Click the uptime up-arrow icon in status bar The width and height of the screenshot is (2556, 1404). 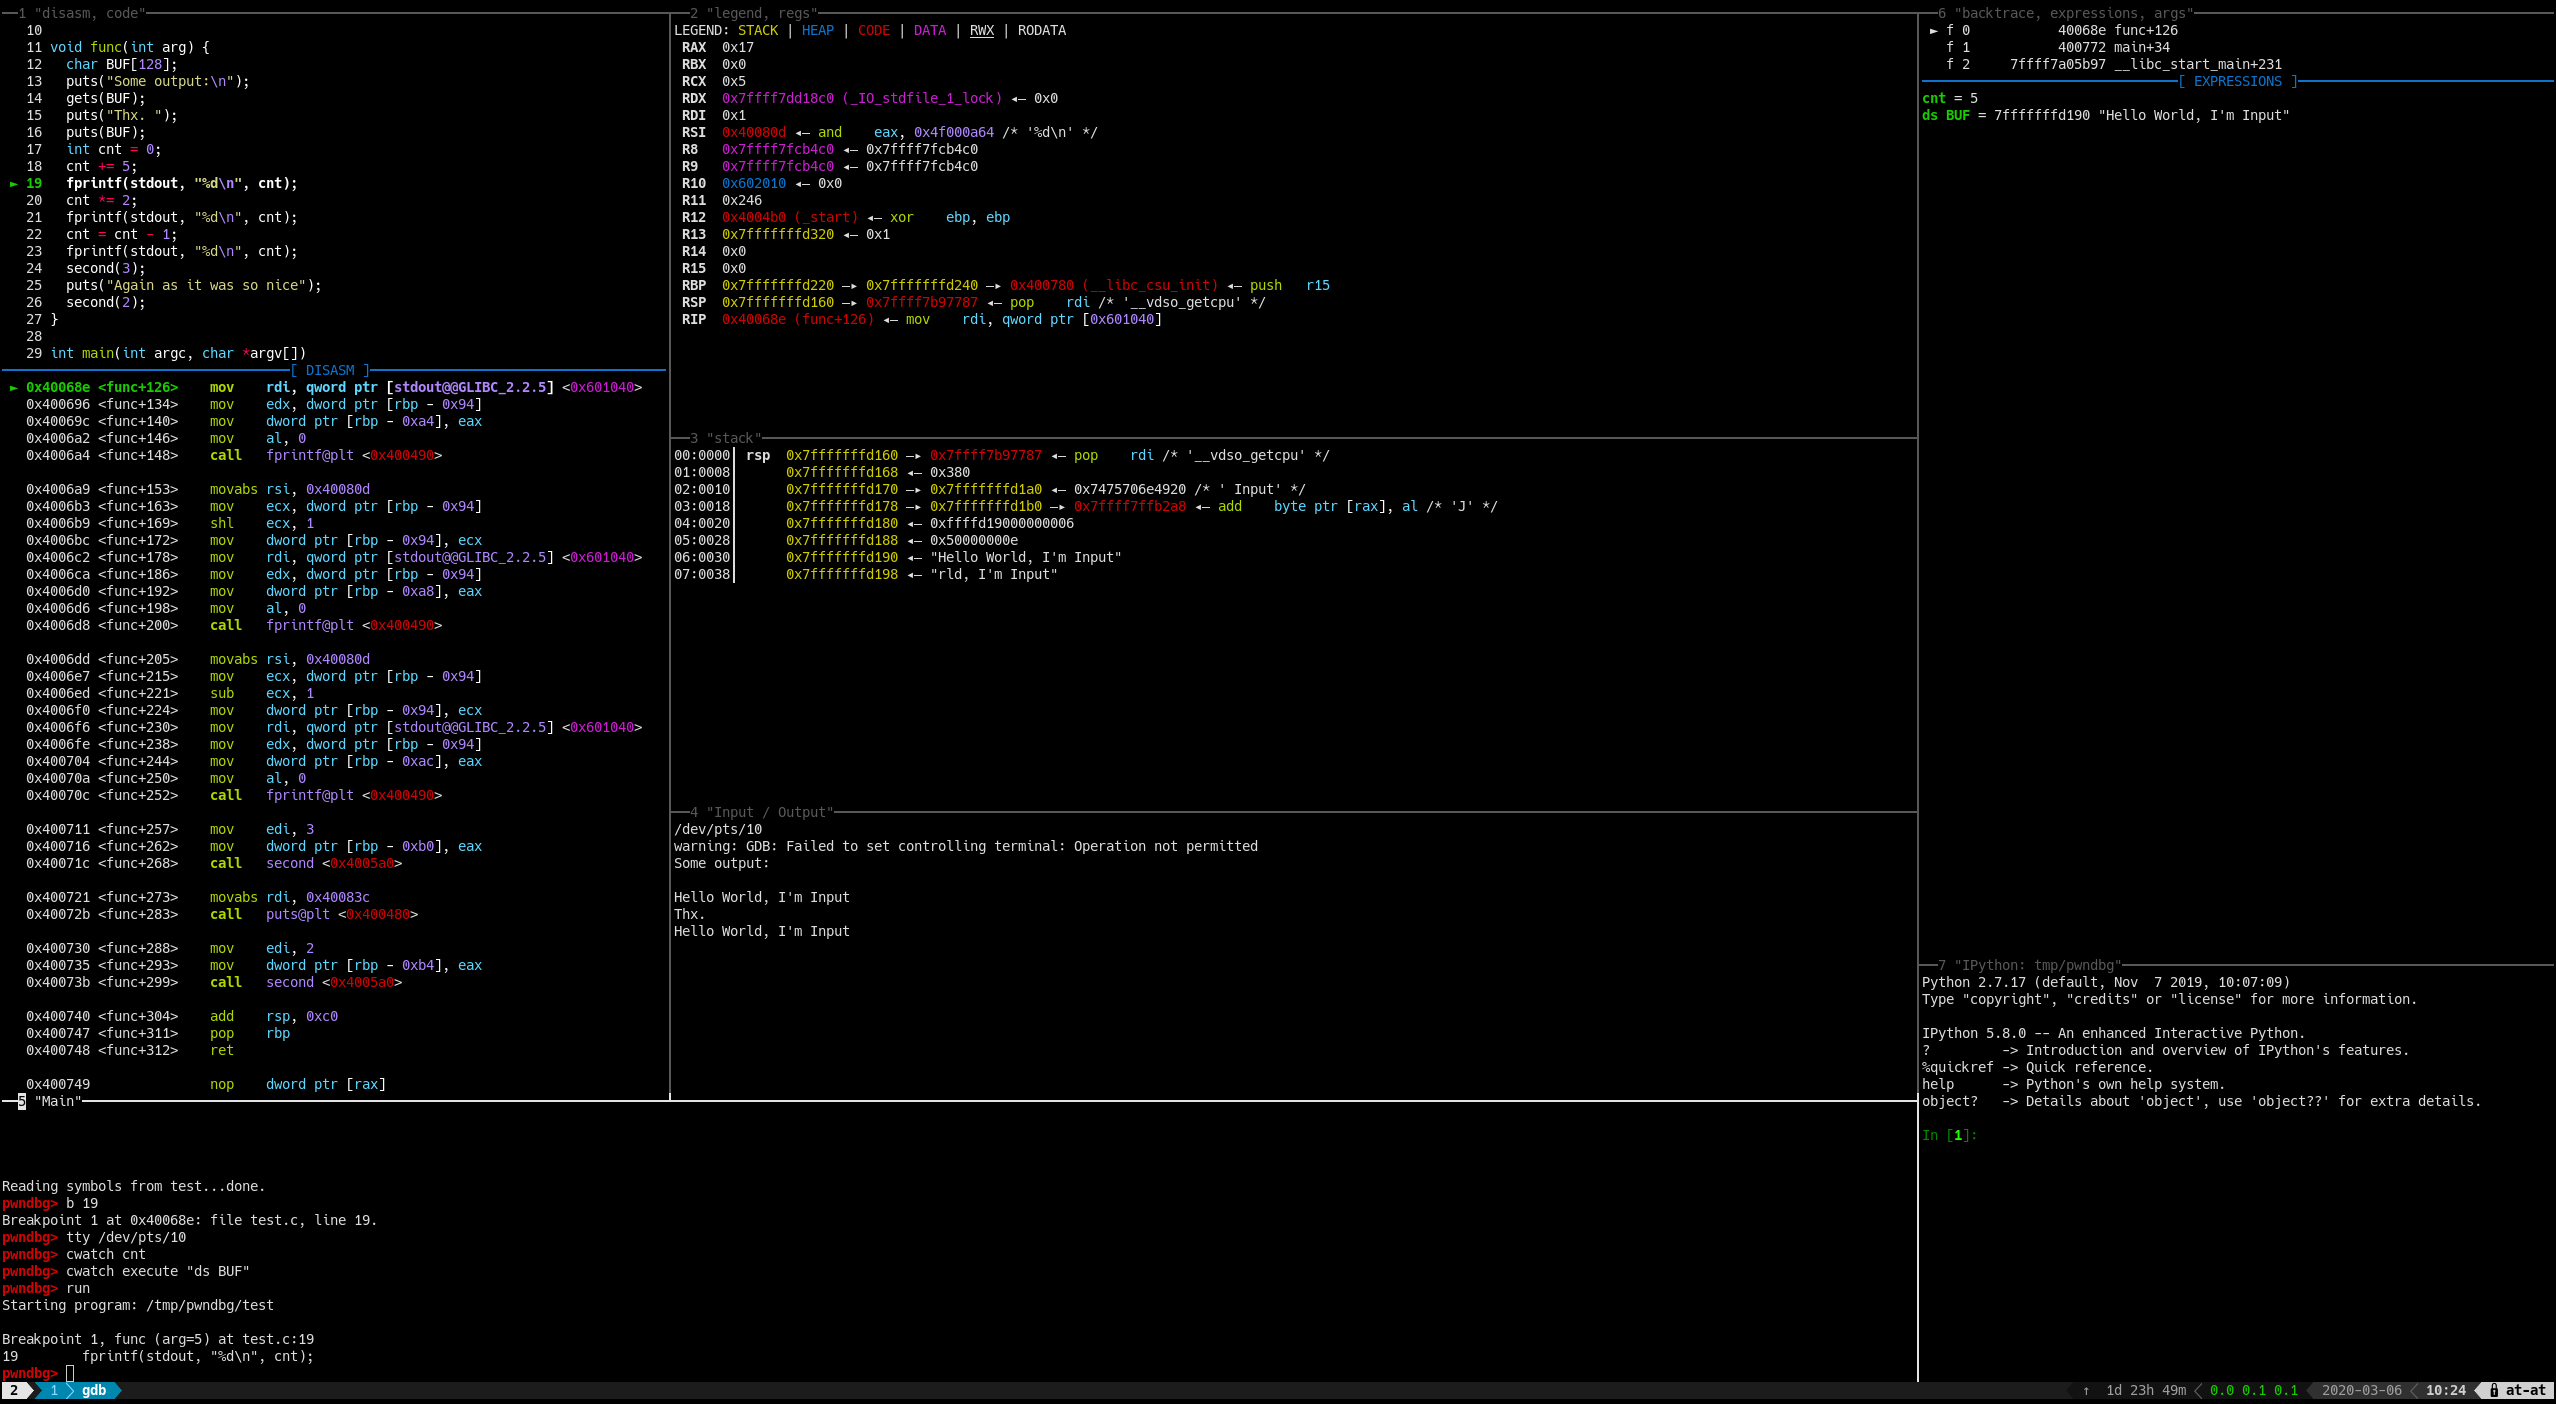pyautogui.click(x=2086, y=1391)
